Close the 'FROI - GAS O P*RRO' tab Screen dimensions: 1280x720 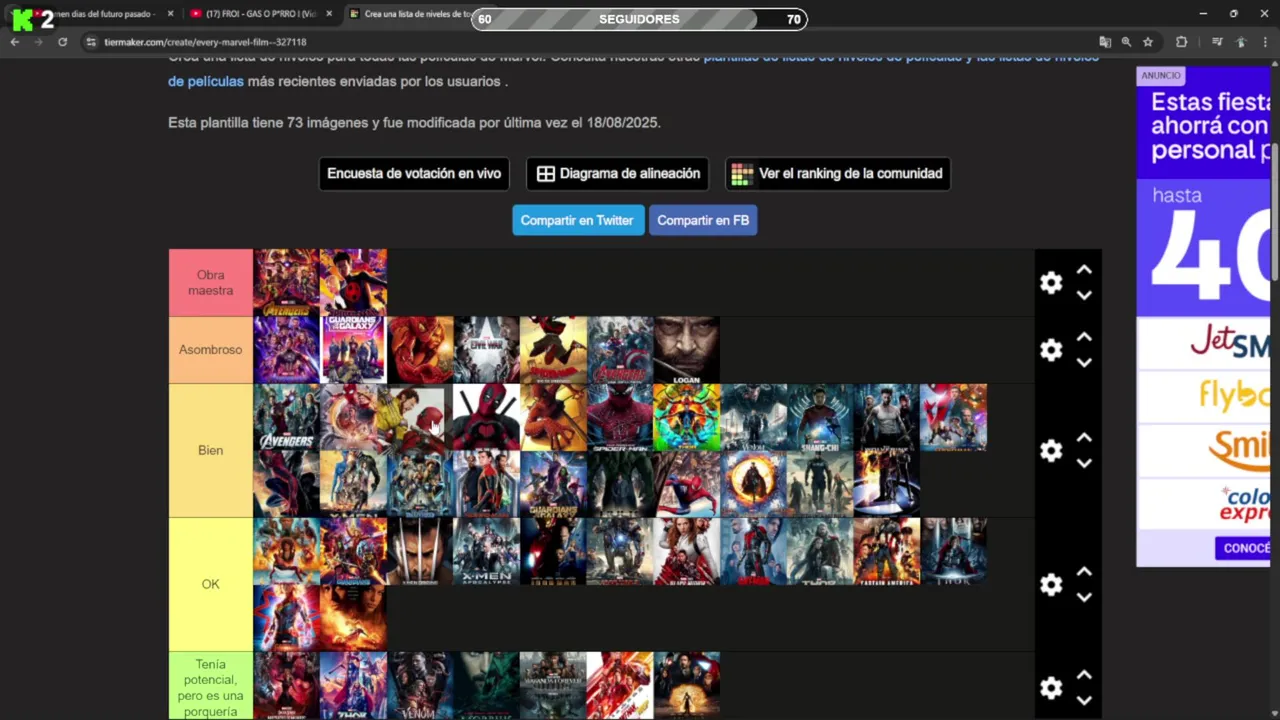[x=329, y=14]
